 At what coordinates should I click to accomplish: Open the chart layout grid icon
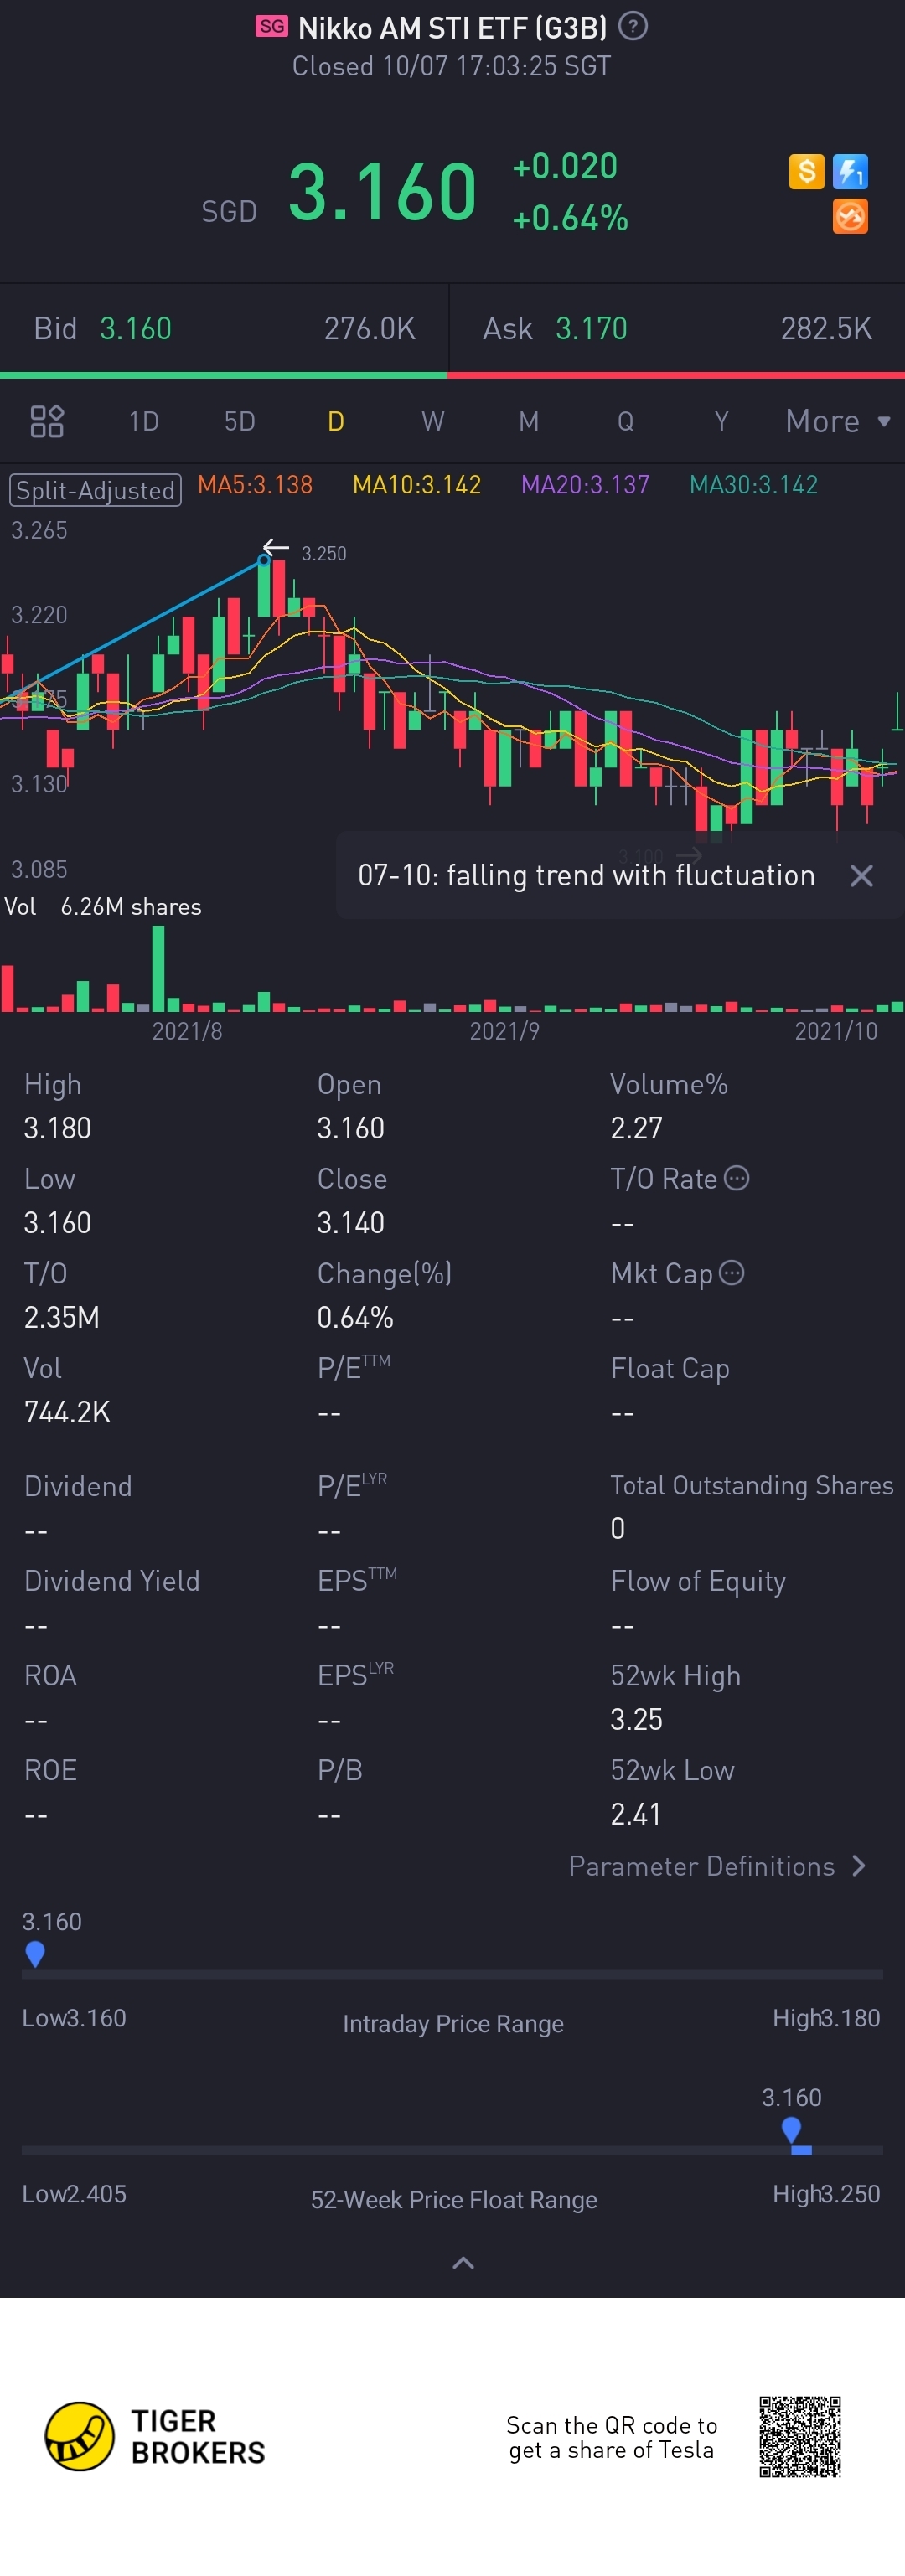click(47, 421)
